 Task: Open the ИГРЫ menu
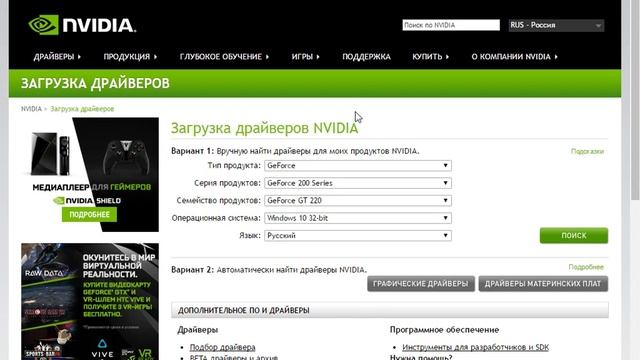(305, 57)
